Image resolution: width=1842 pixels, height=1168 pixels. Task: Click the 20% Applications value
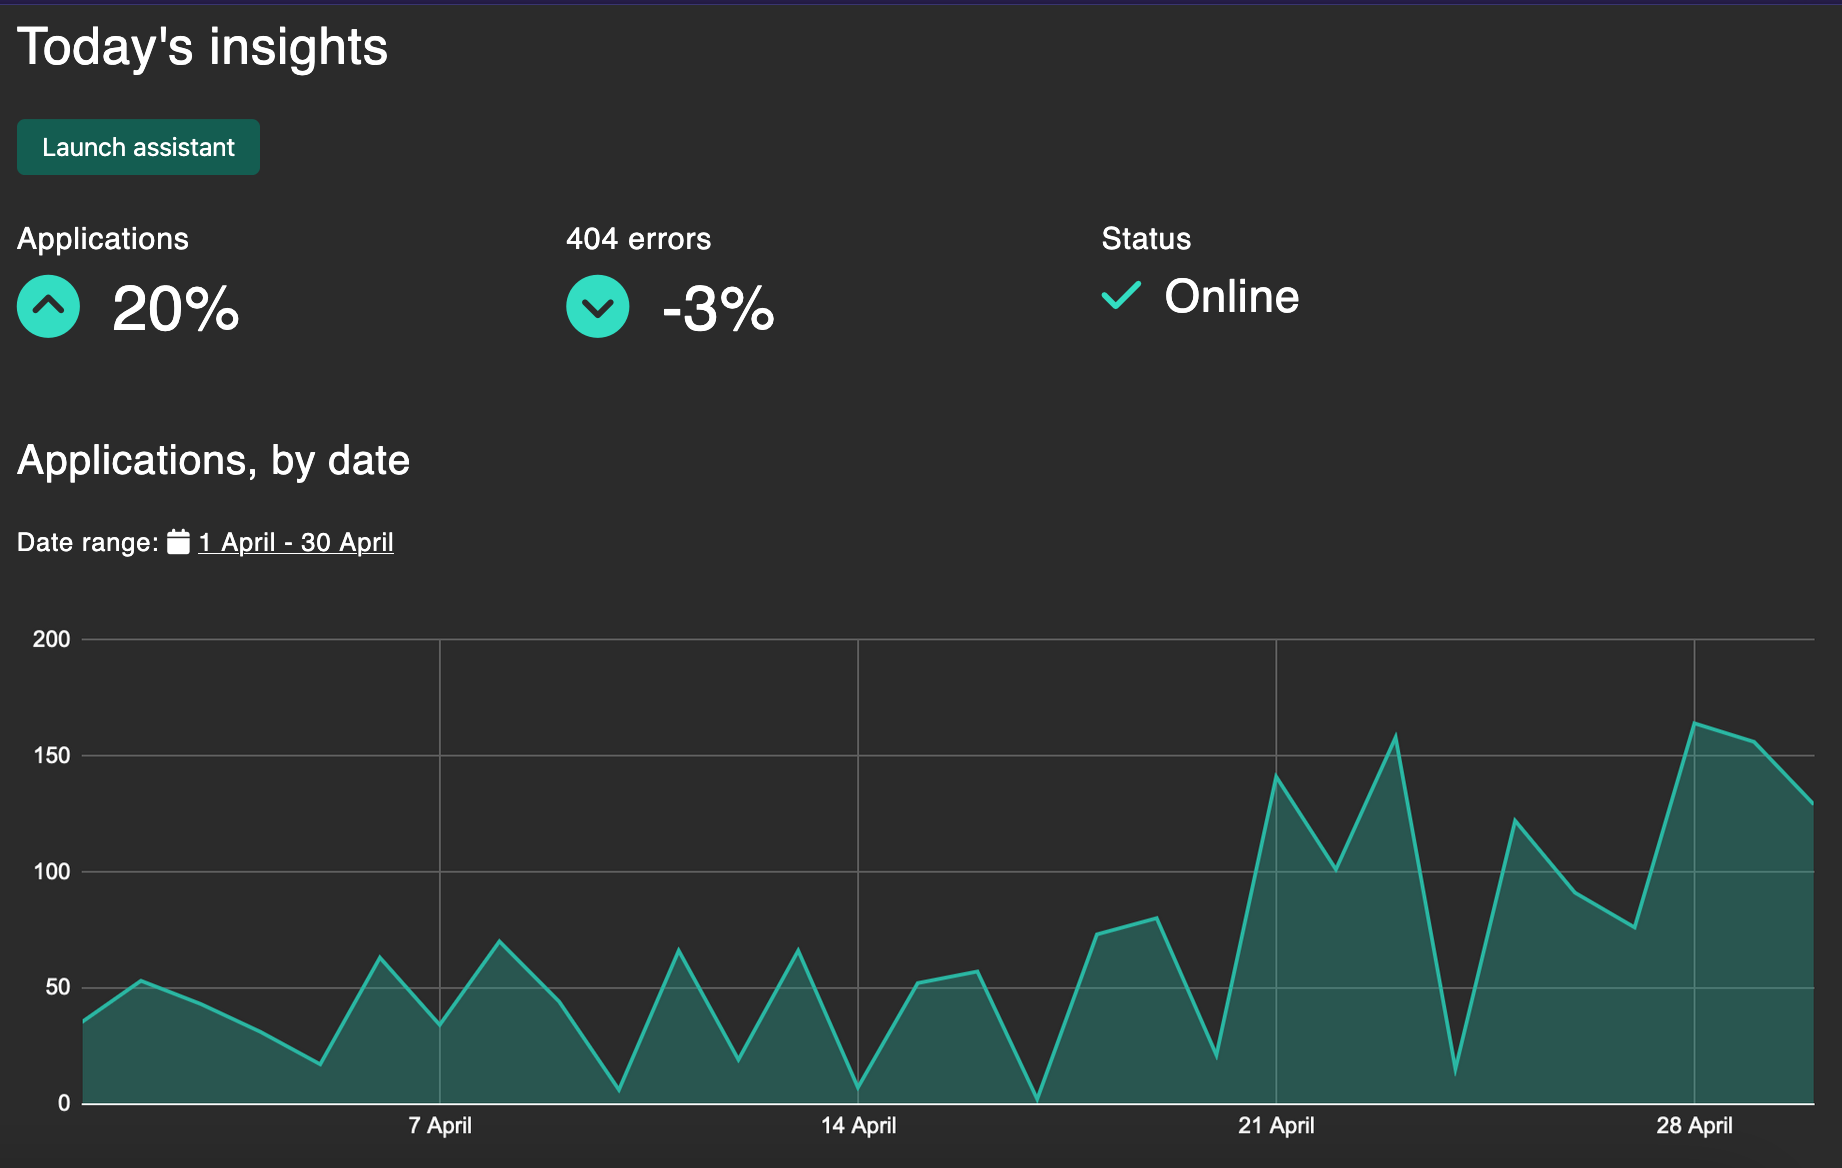tap(176, 308)
